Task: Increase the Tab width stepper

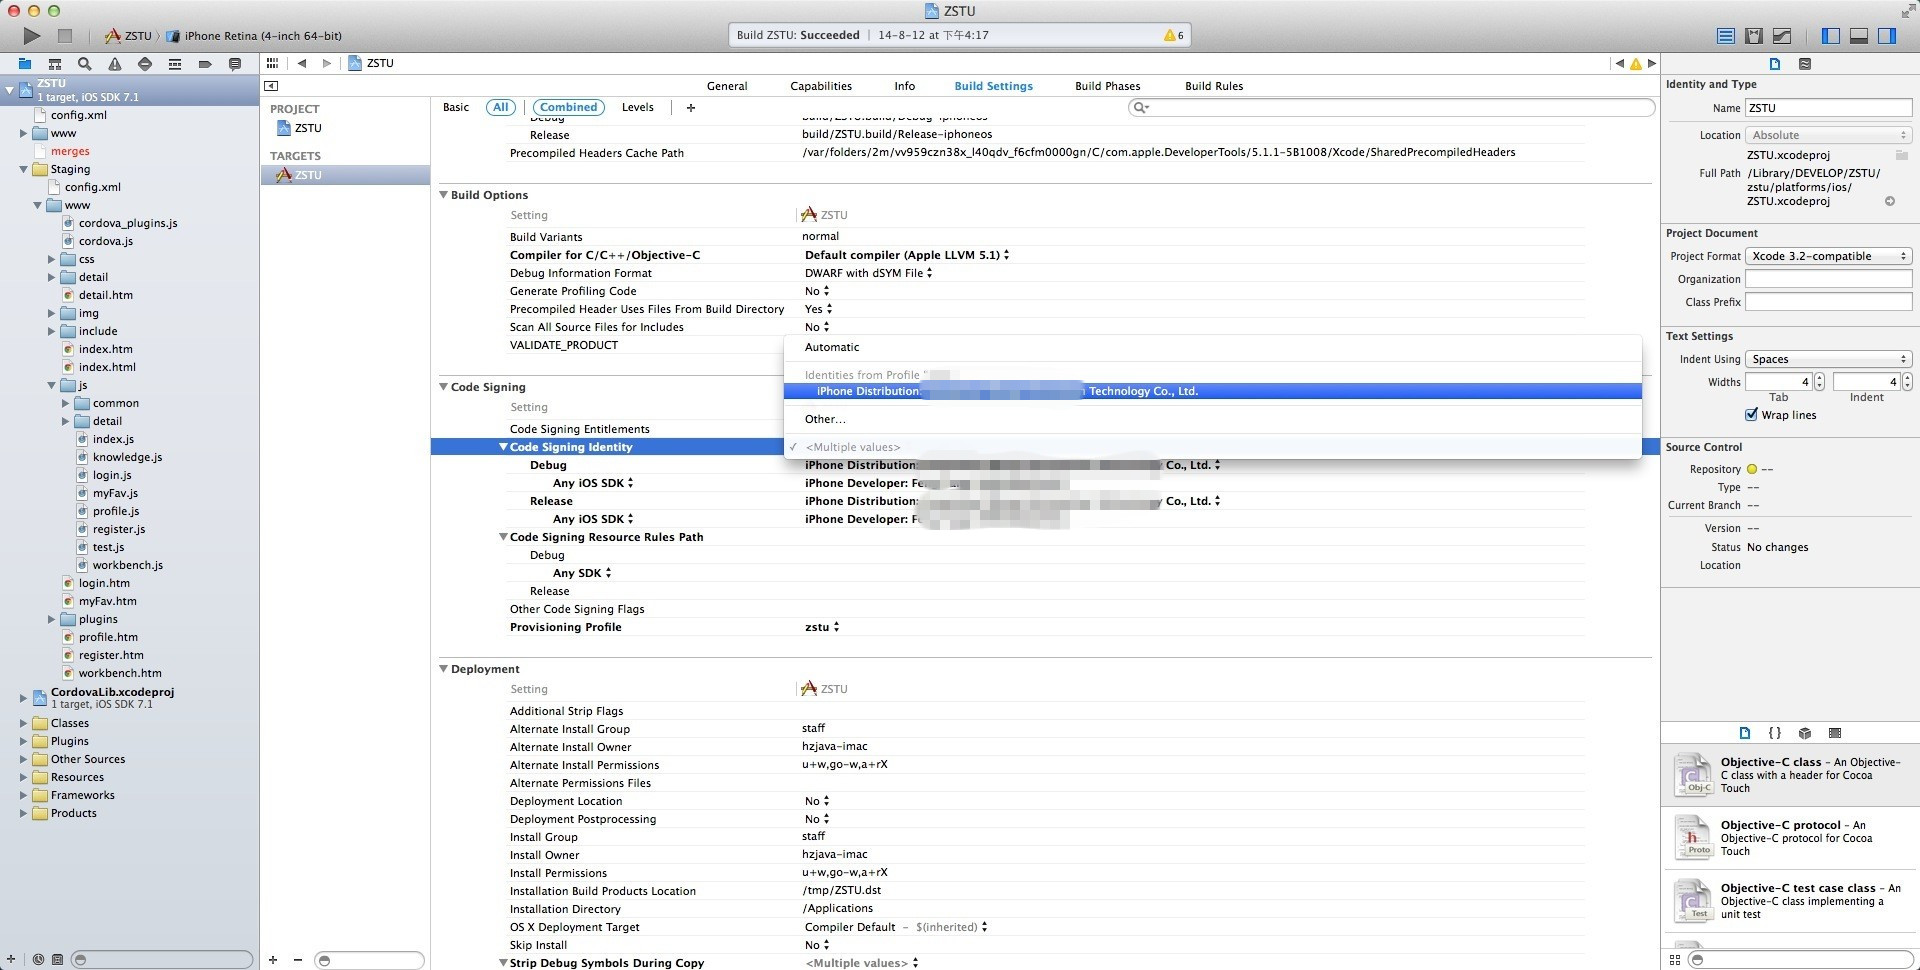Action: click(x=1819, y=378)
